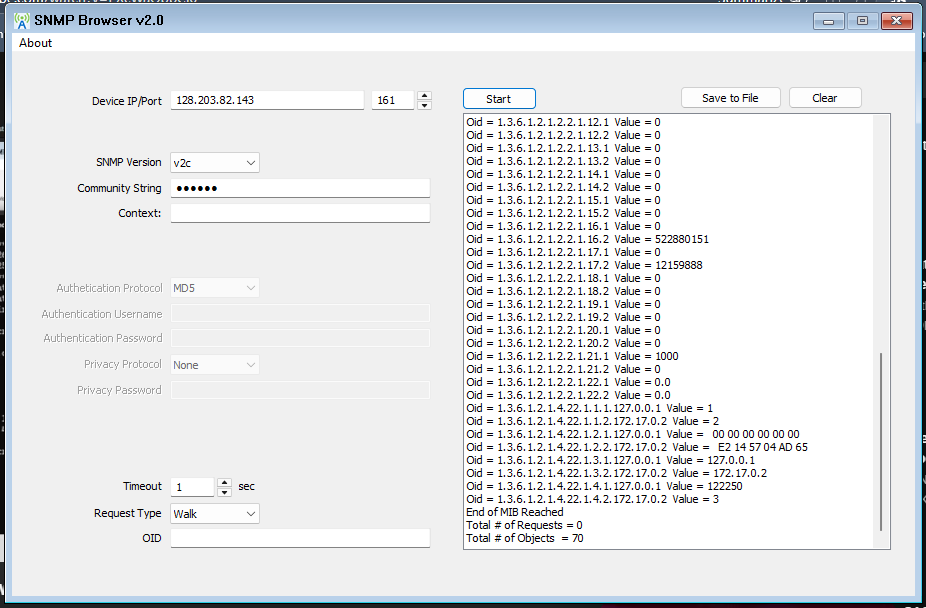The height and width of the screenshot is (608, 926).
Task: Select the Community String password field
Action: pos(300,187)
